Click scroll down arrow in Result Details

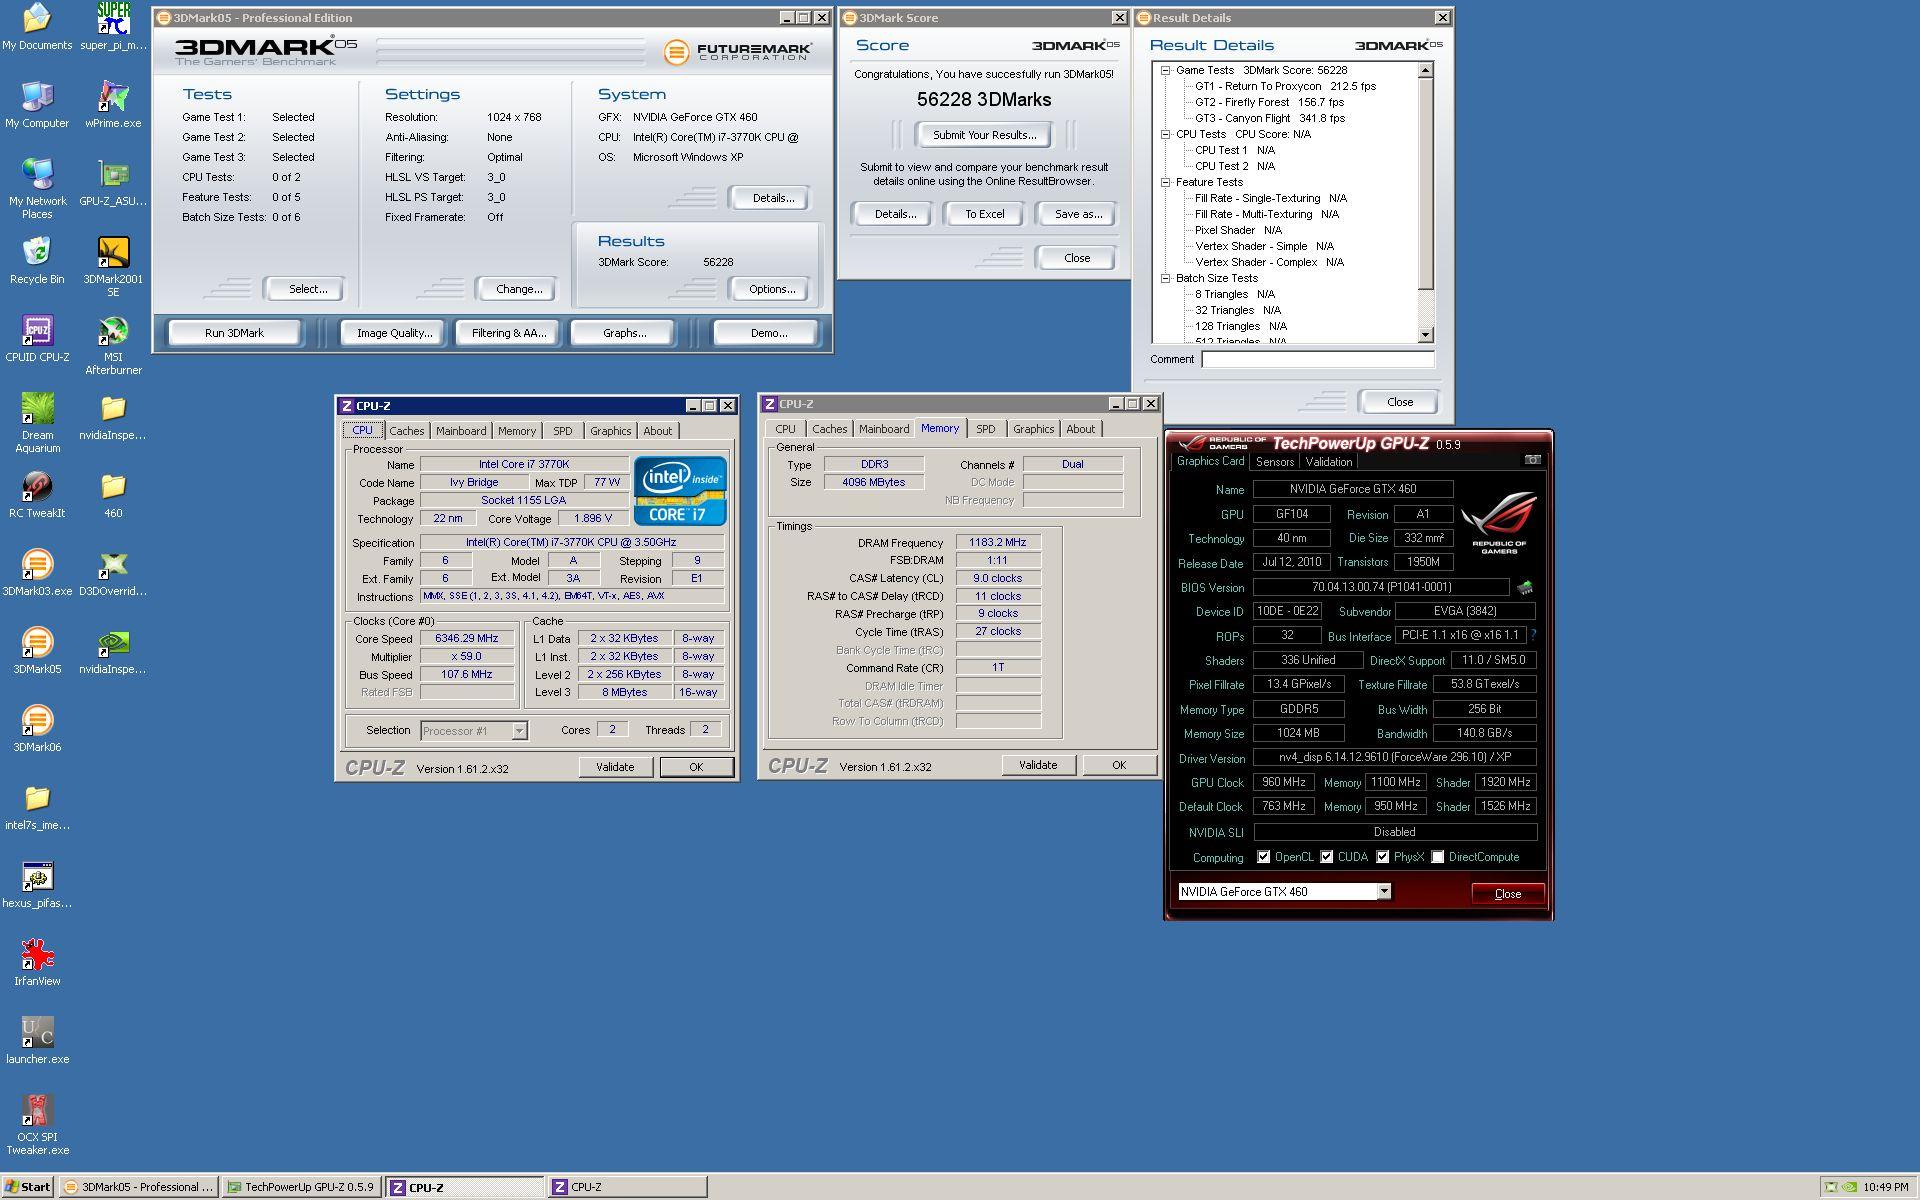[x=1425, y=335]
